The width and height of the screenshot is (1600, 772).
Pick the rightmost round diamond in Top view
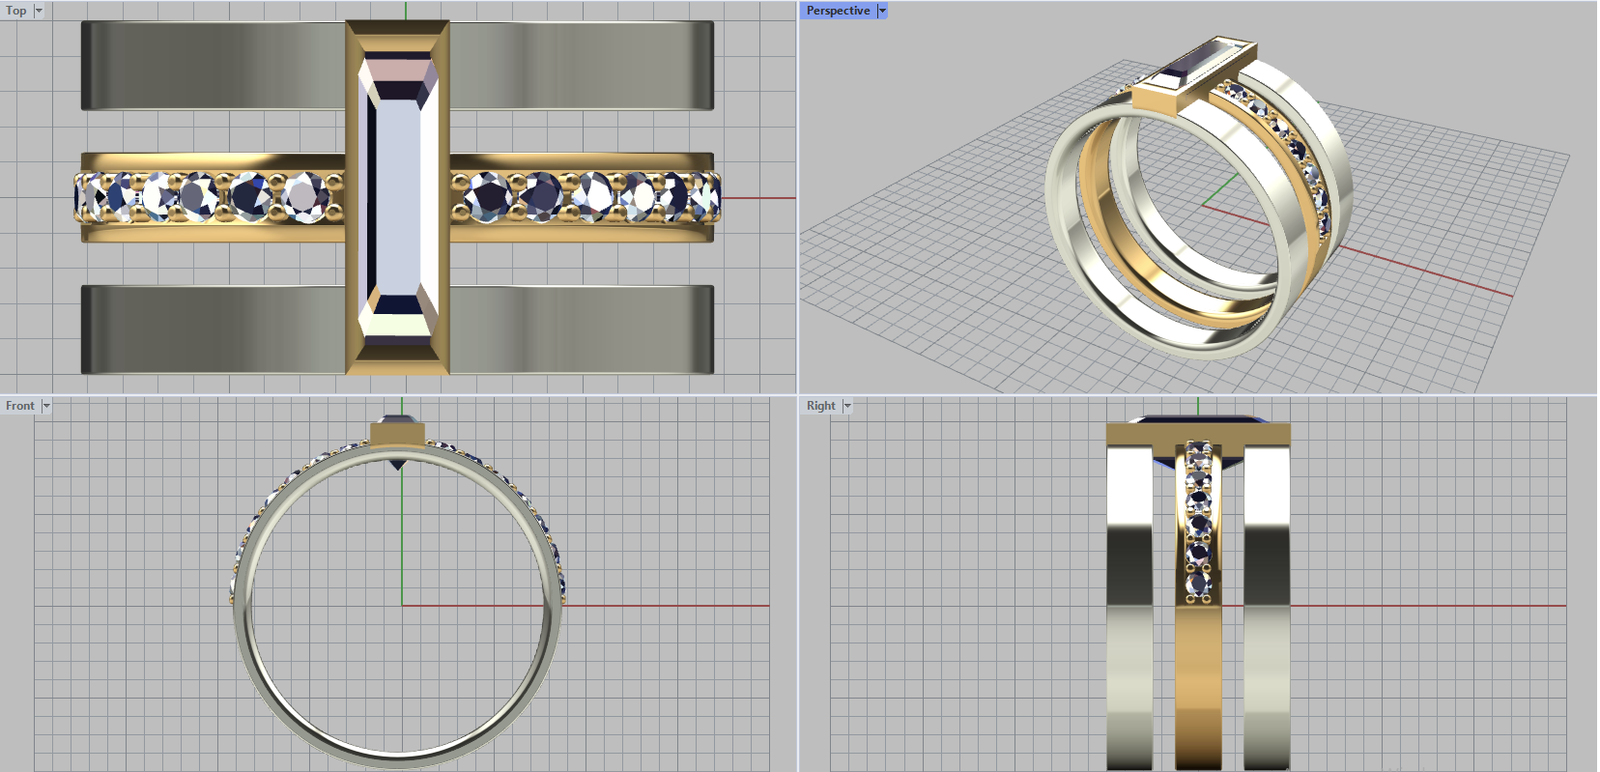[705, 196]
